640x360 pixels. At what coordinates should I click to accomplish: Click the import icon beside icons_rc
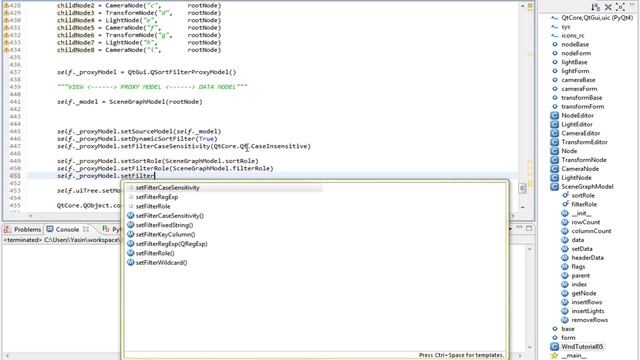(554, 36)
